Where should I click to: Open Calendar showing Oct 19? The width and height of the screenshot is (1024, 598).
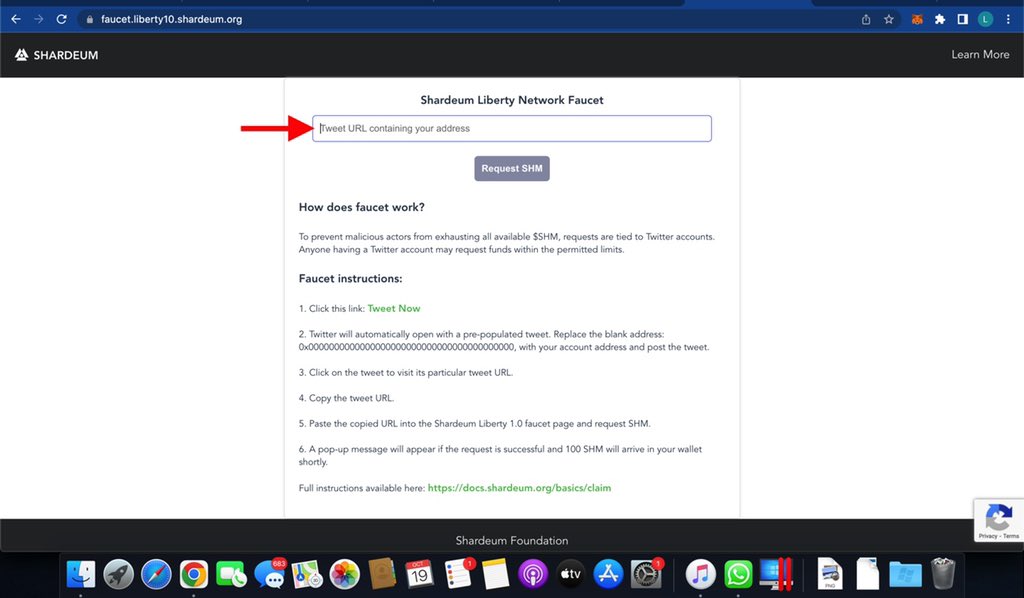[419, 574]
